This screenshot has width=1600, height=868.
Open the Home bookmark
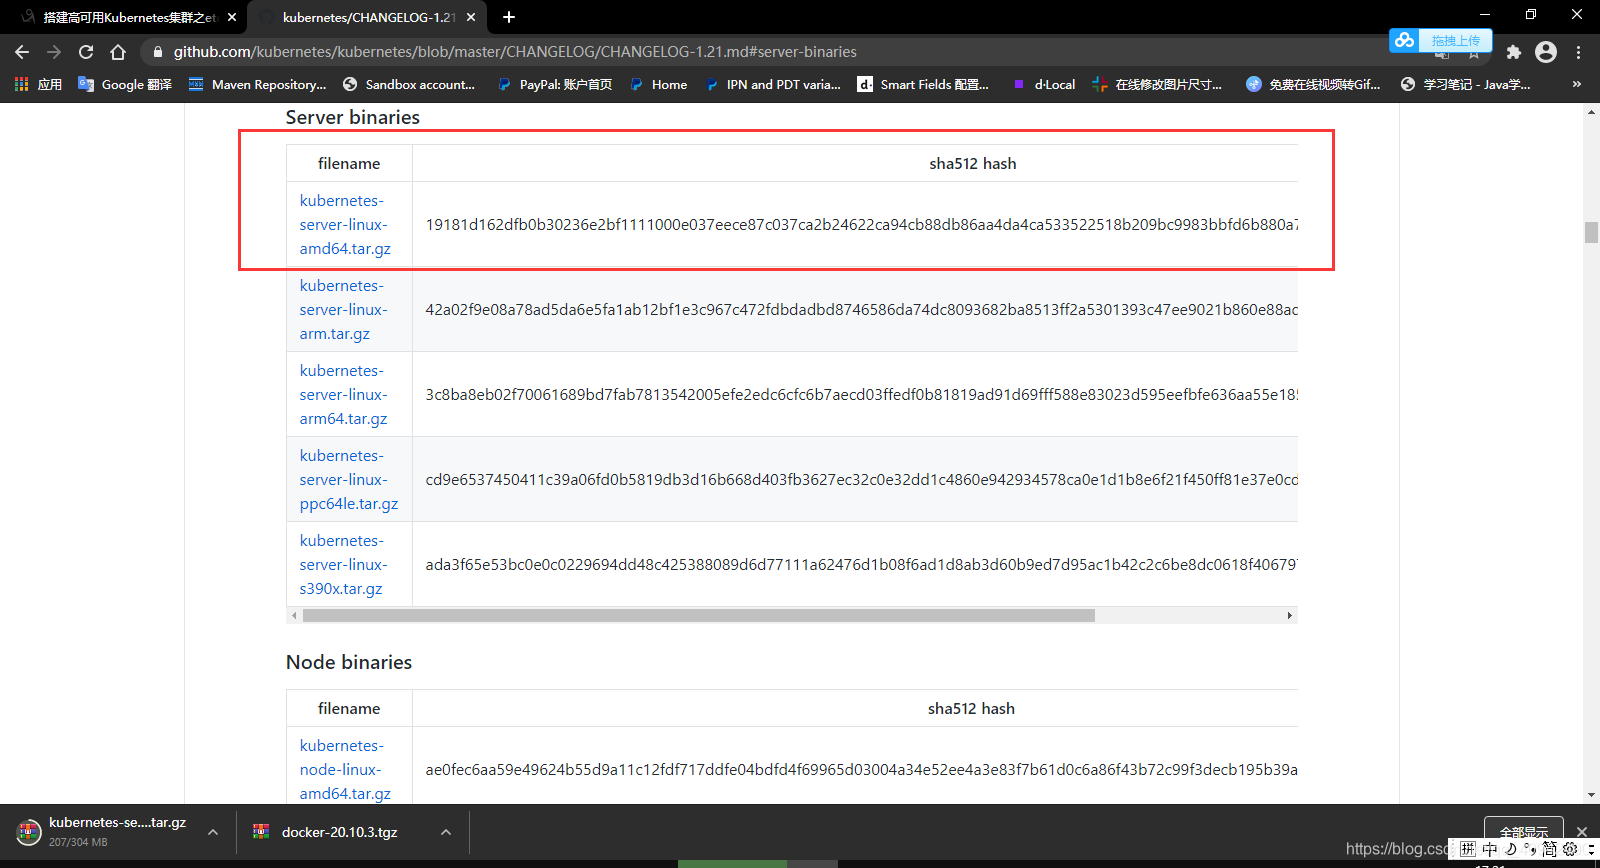click(x=658, y=84)
